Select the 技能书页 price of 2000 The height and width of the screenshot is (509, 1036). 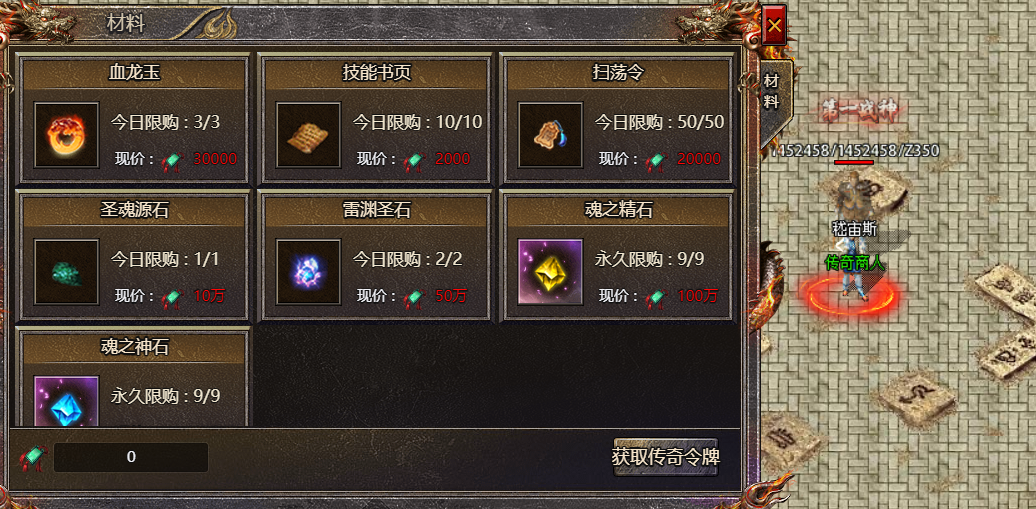[453, 159]
